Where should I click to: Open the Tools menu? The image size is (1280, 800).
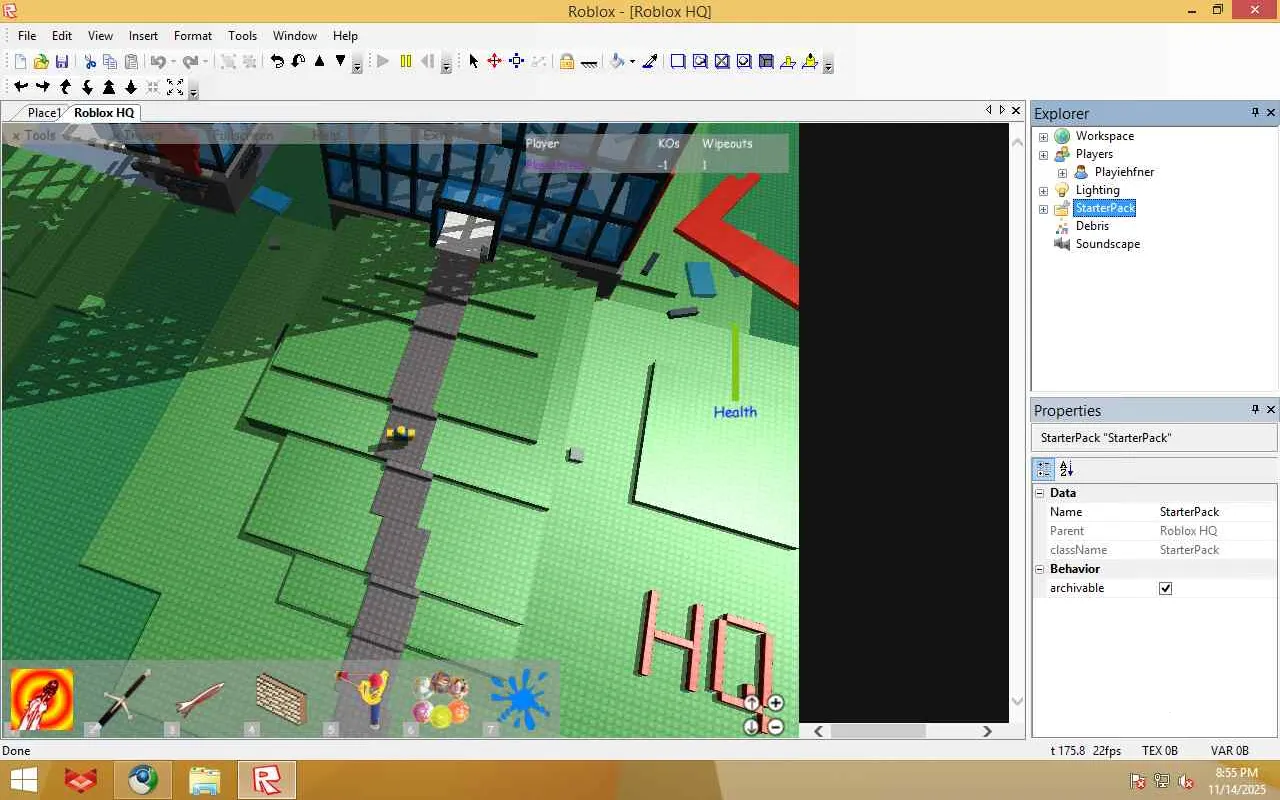(x=242, y=35)
